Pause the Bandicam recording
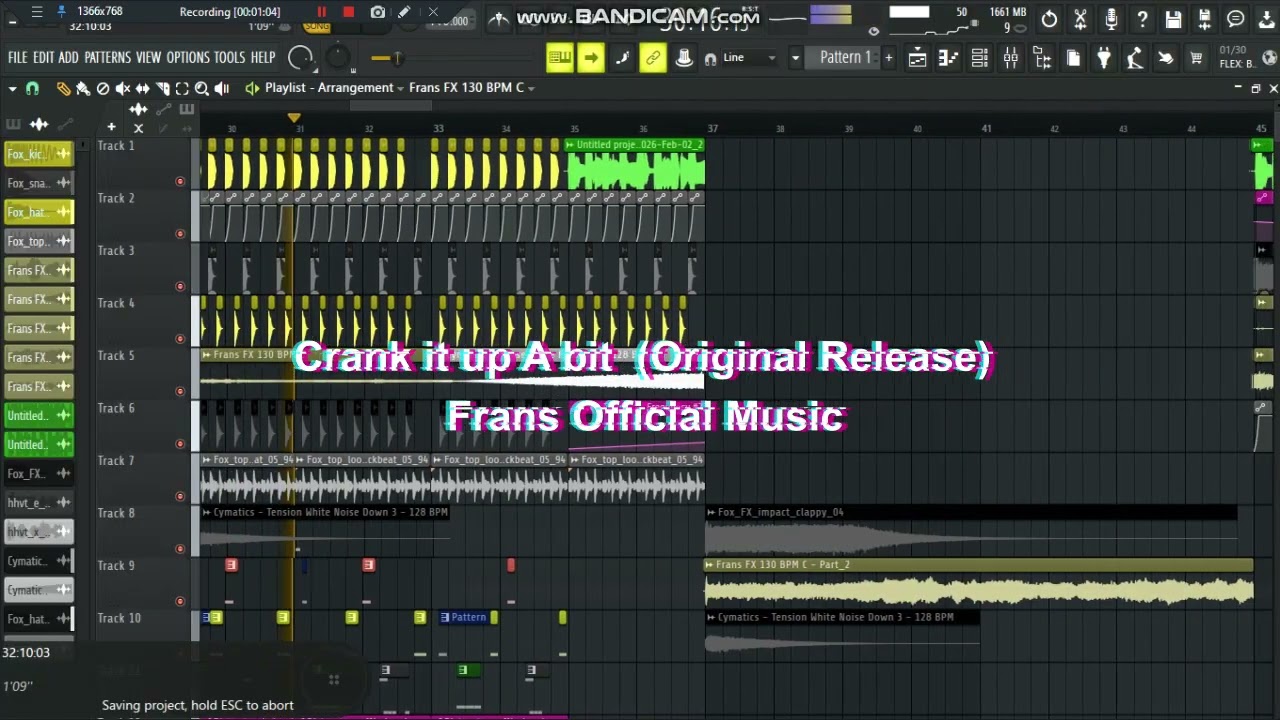The width and height of the screenshot is (1280, 720). tap(322, 12)
